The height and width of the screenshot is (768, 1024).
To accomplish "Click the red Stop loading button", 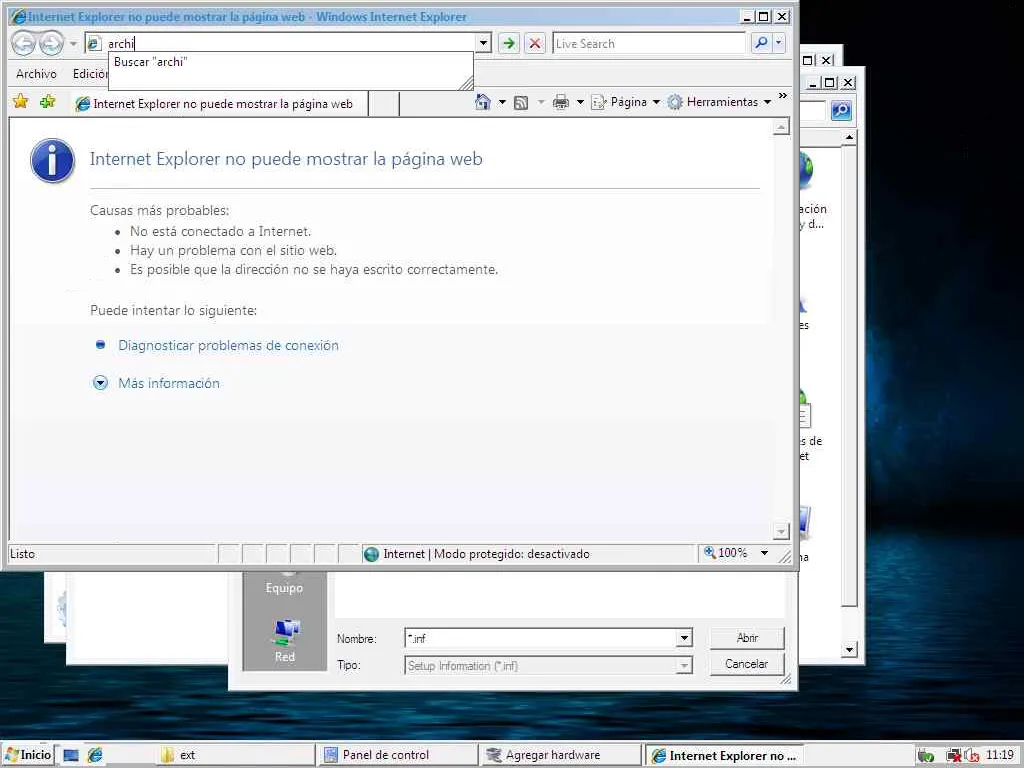I will pos(535,44).
